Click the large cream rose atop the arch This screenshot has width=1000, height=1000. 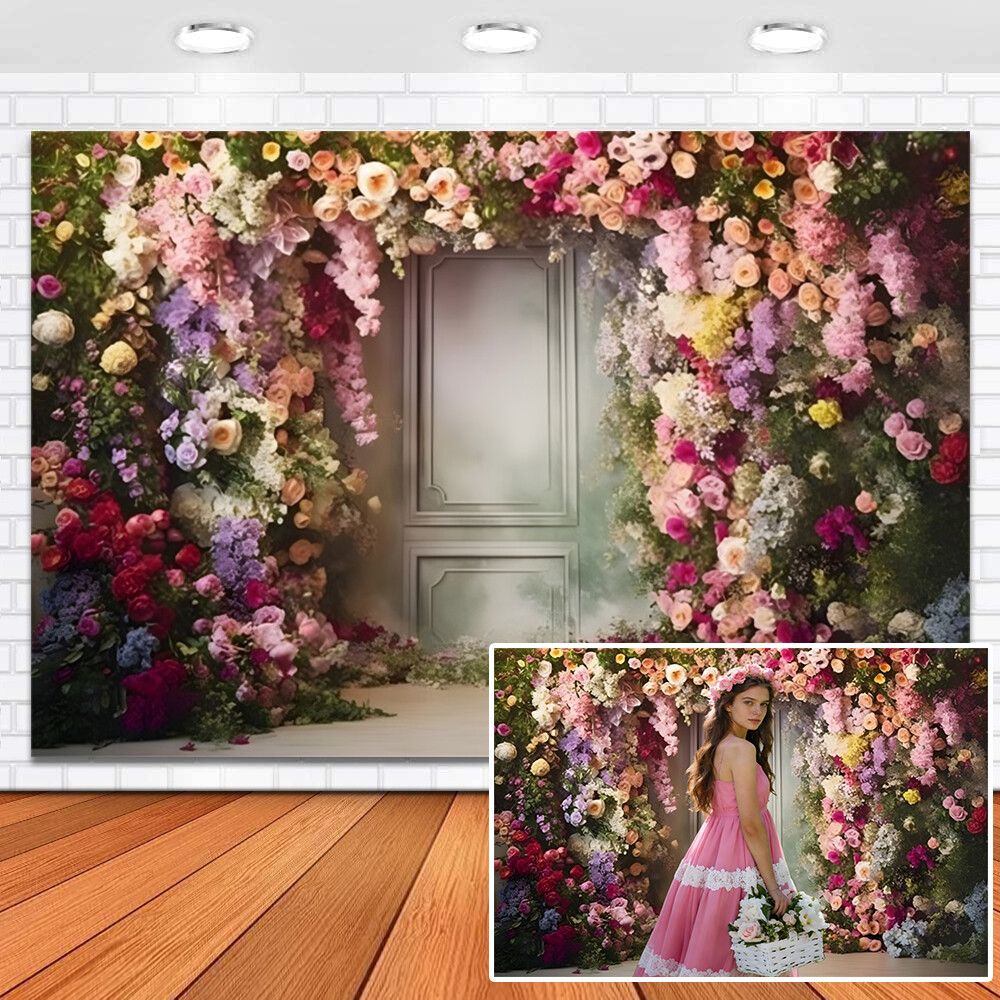point(377,181)
